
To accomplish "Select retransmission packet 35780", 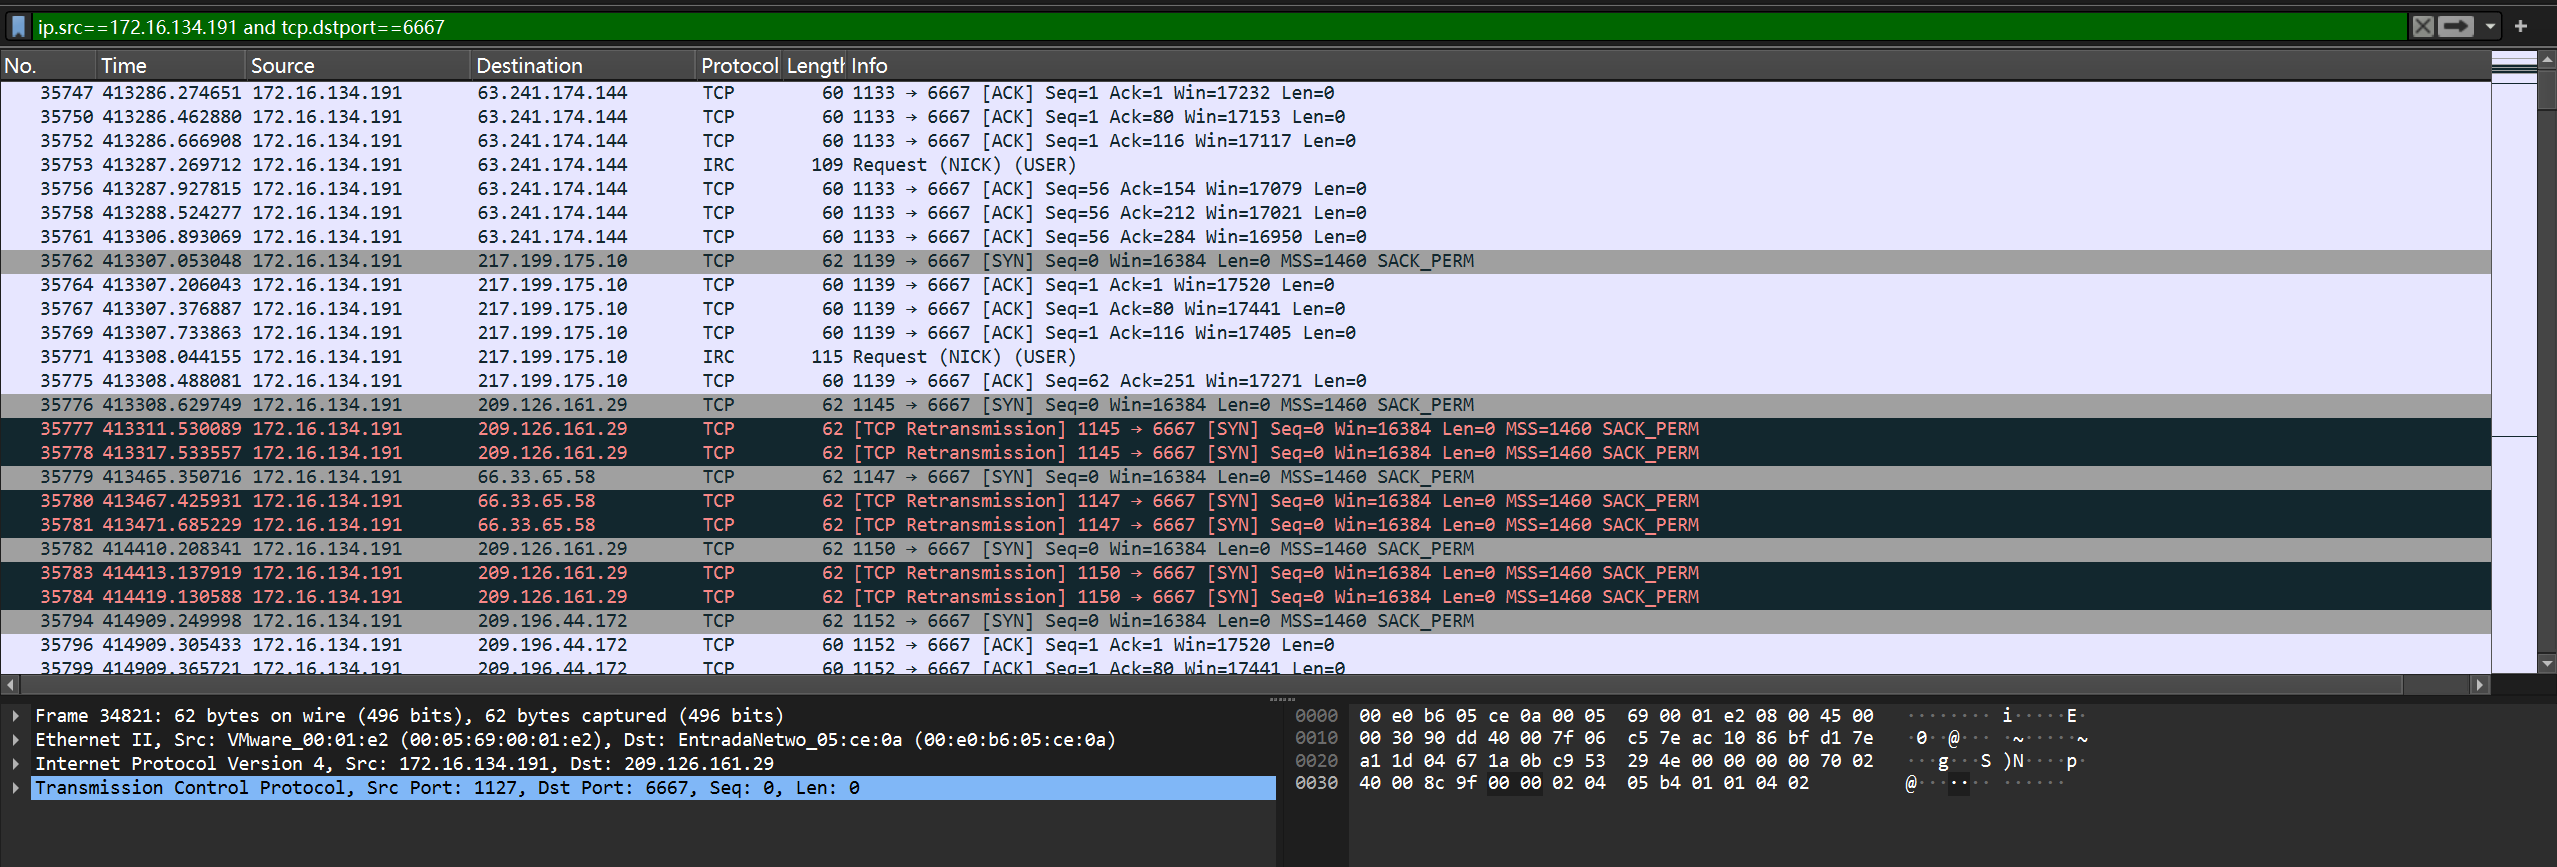I will click(1245, 501).
